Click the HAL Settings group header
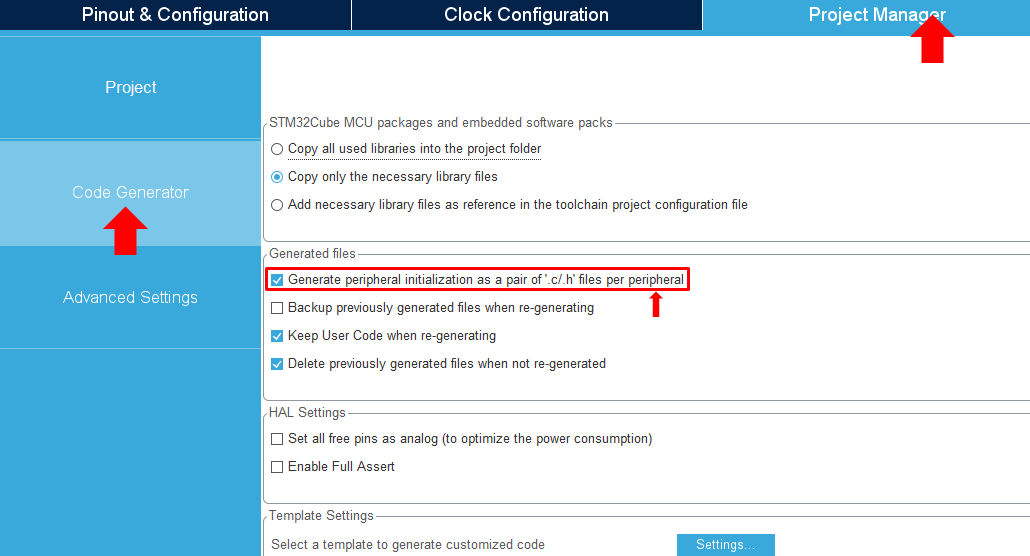The width and height of the screenshot is (1030, 556). coord(307,413)
